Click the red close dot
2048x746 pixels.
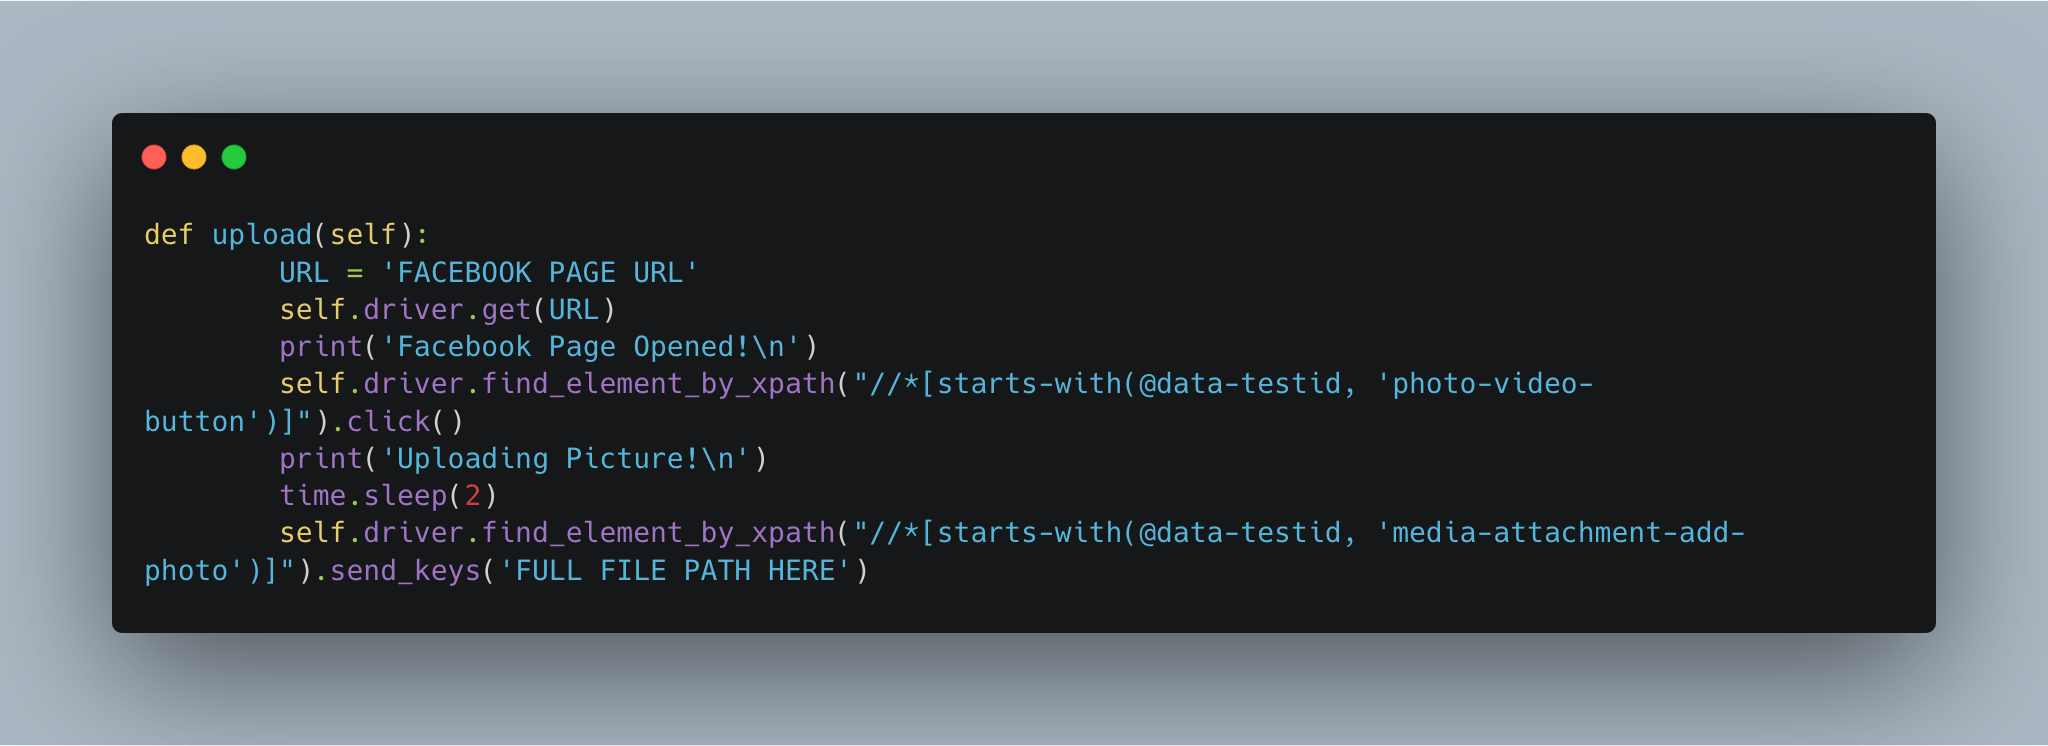(154, 157)
